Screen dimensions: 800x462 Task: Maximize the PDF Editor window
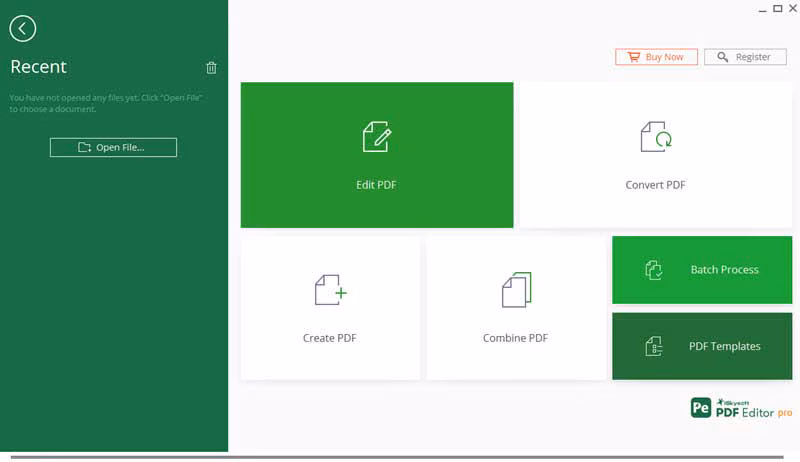tap(778, 9)
